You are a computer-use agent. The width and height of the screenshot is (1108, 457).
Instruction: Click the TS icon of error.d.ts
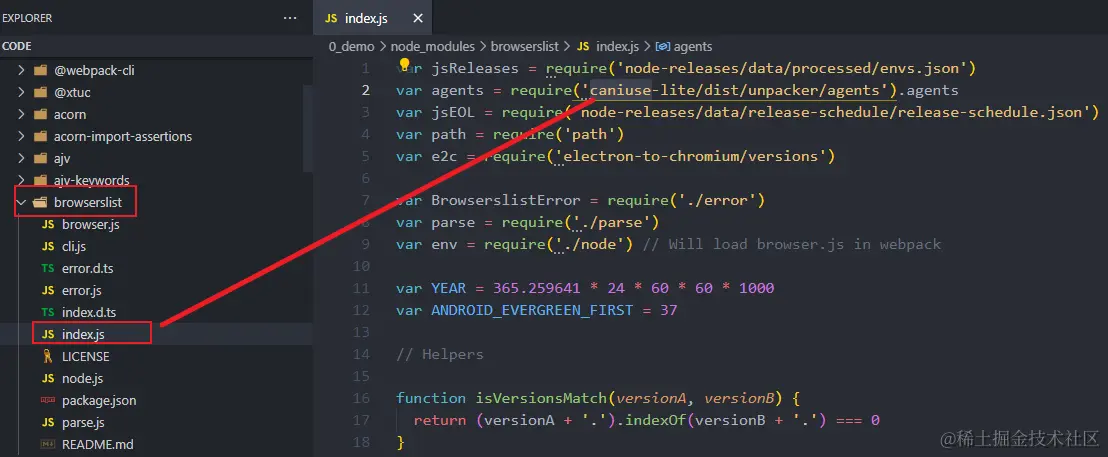(48, 268)
